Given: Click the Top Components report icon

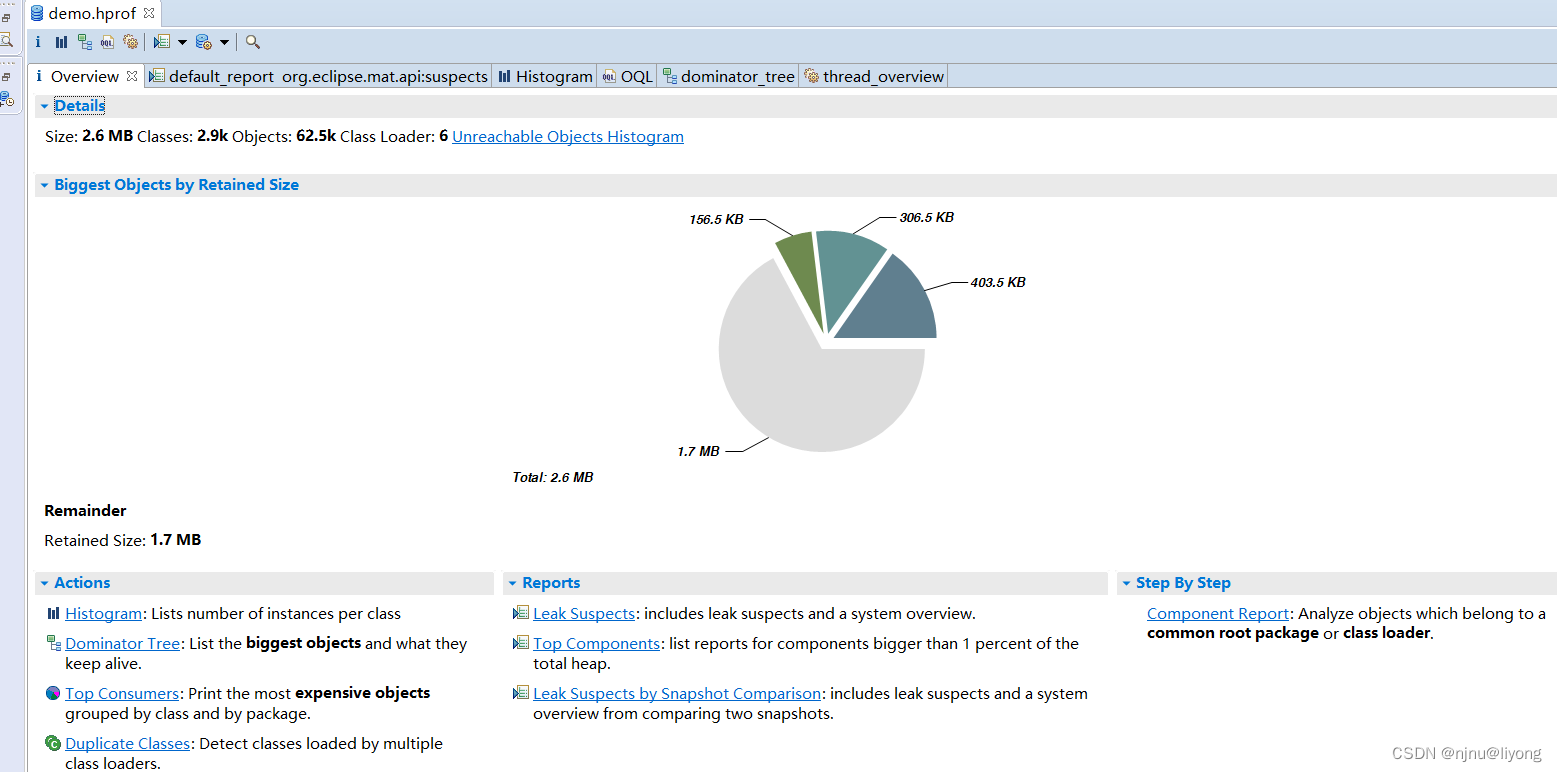Looking at the screenshot, I should click(521, 643).
